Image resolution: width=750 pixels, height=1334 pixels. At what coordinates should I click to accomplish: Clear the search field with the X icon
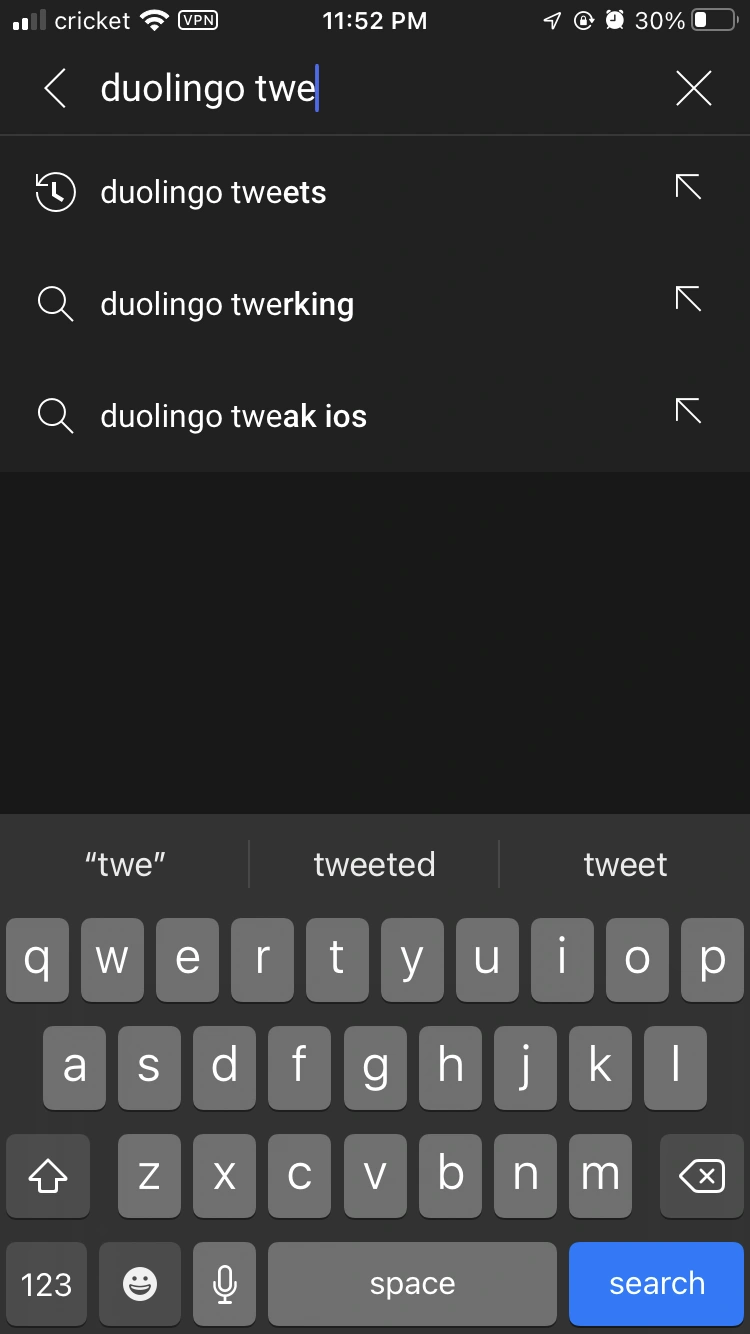tap(693, 88)
